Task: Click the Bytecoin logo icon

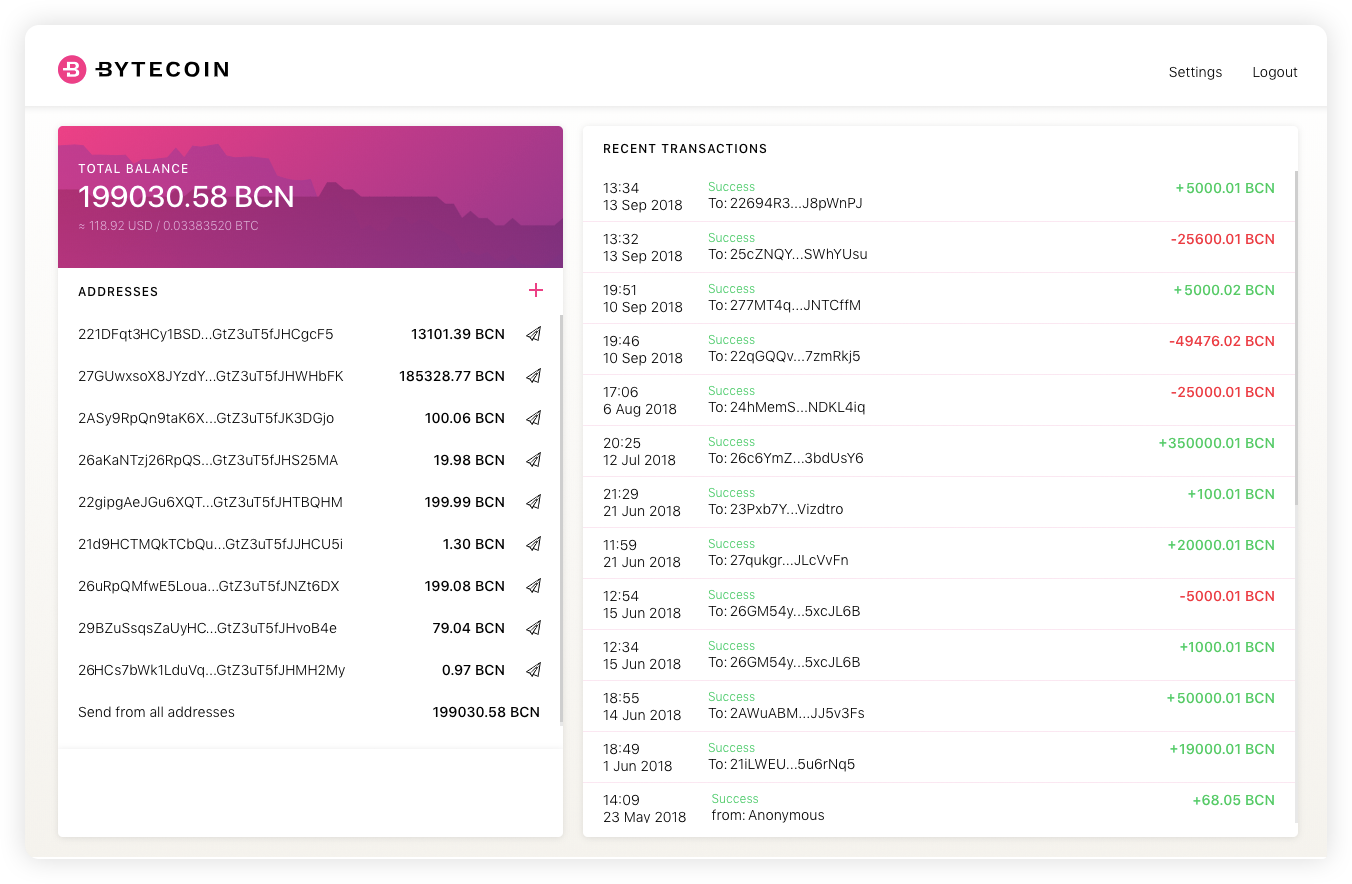Action: click(x=71, y=69)
